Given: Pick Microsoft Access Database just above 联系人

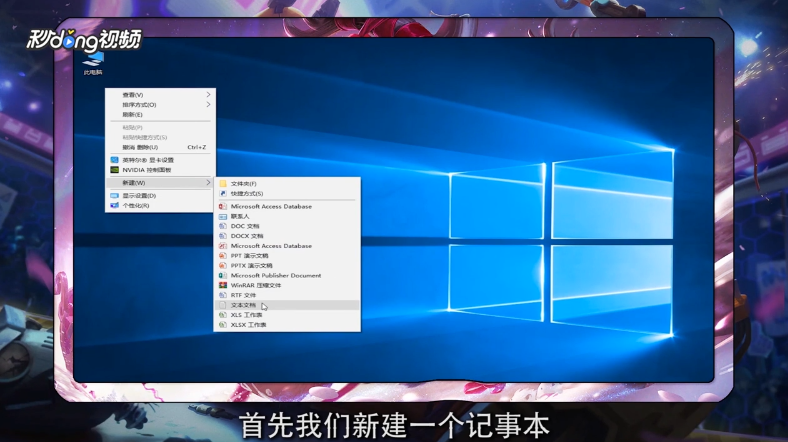Looking at the screenshot, I should [x=271, y=206].
